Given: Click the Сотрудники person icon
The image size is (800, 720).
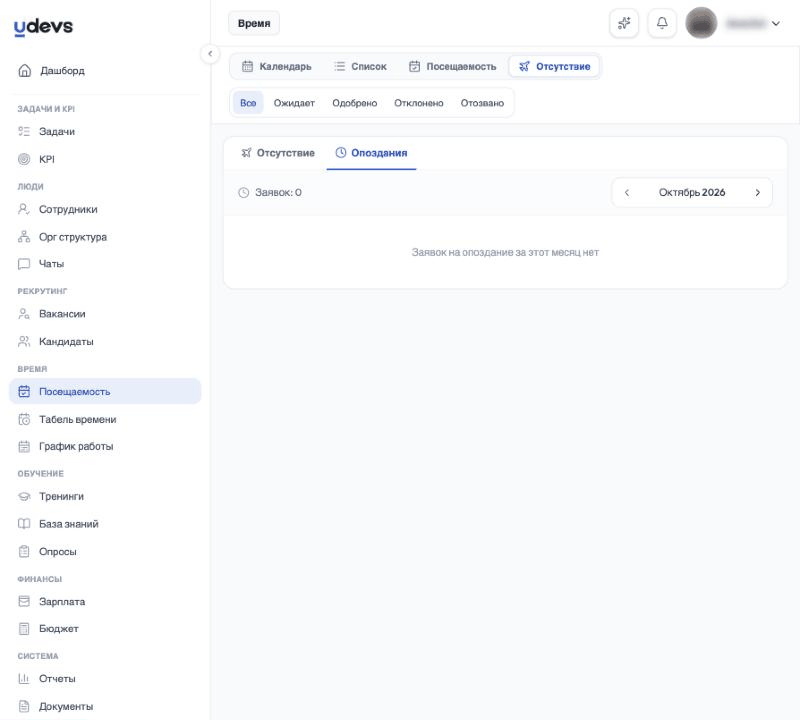Looking at the screenshot, I should (24, 209).
